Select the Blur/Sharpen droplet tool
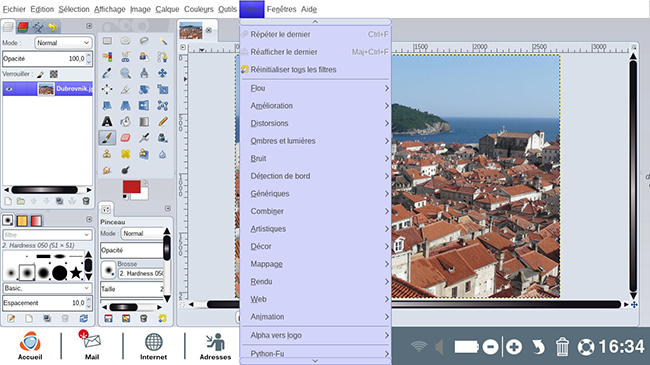Screen dimensions: 650x365 (162, 154)
